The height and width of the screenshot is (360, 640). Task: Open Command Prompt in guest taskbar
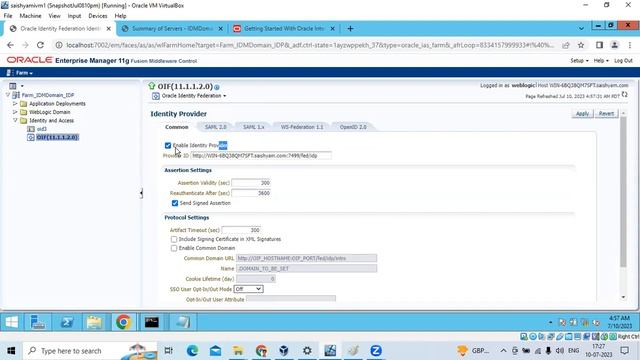(151, 322)
